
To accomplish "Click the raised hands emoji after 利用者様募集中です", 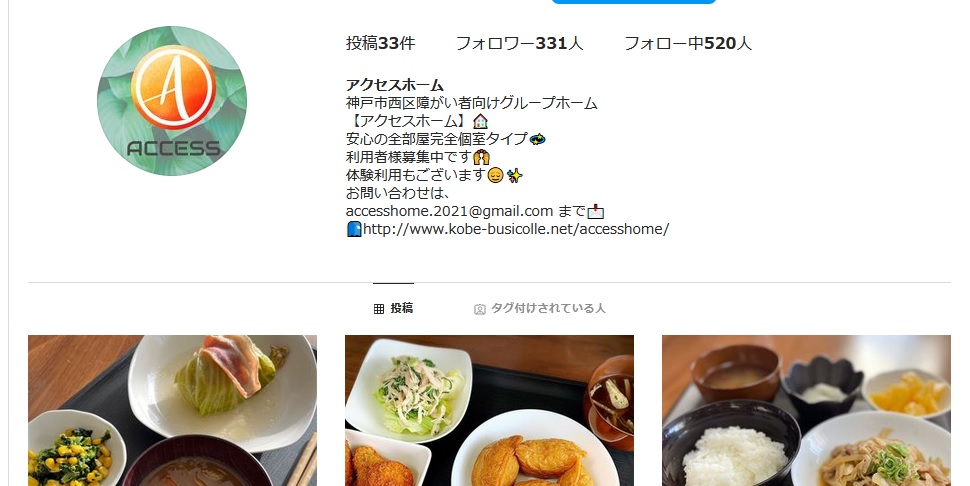I will pyautogui.click(x=481, y=157).
